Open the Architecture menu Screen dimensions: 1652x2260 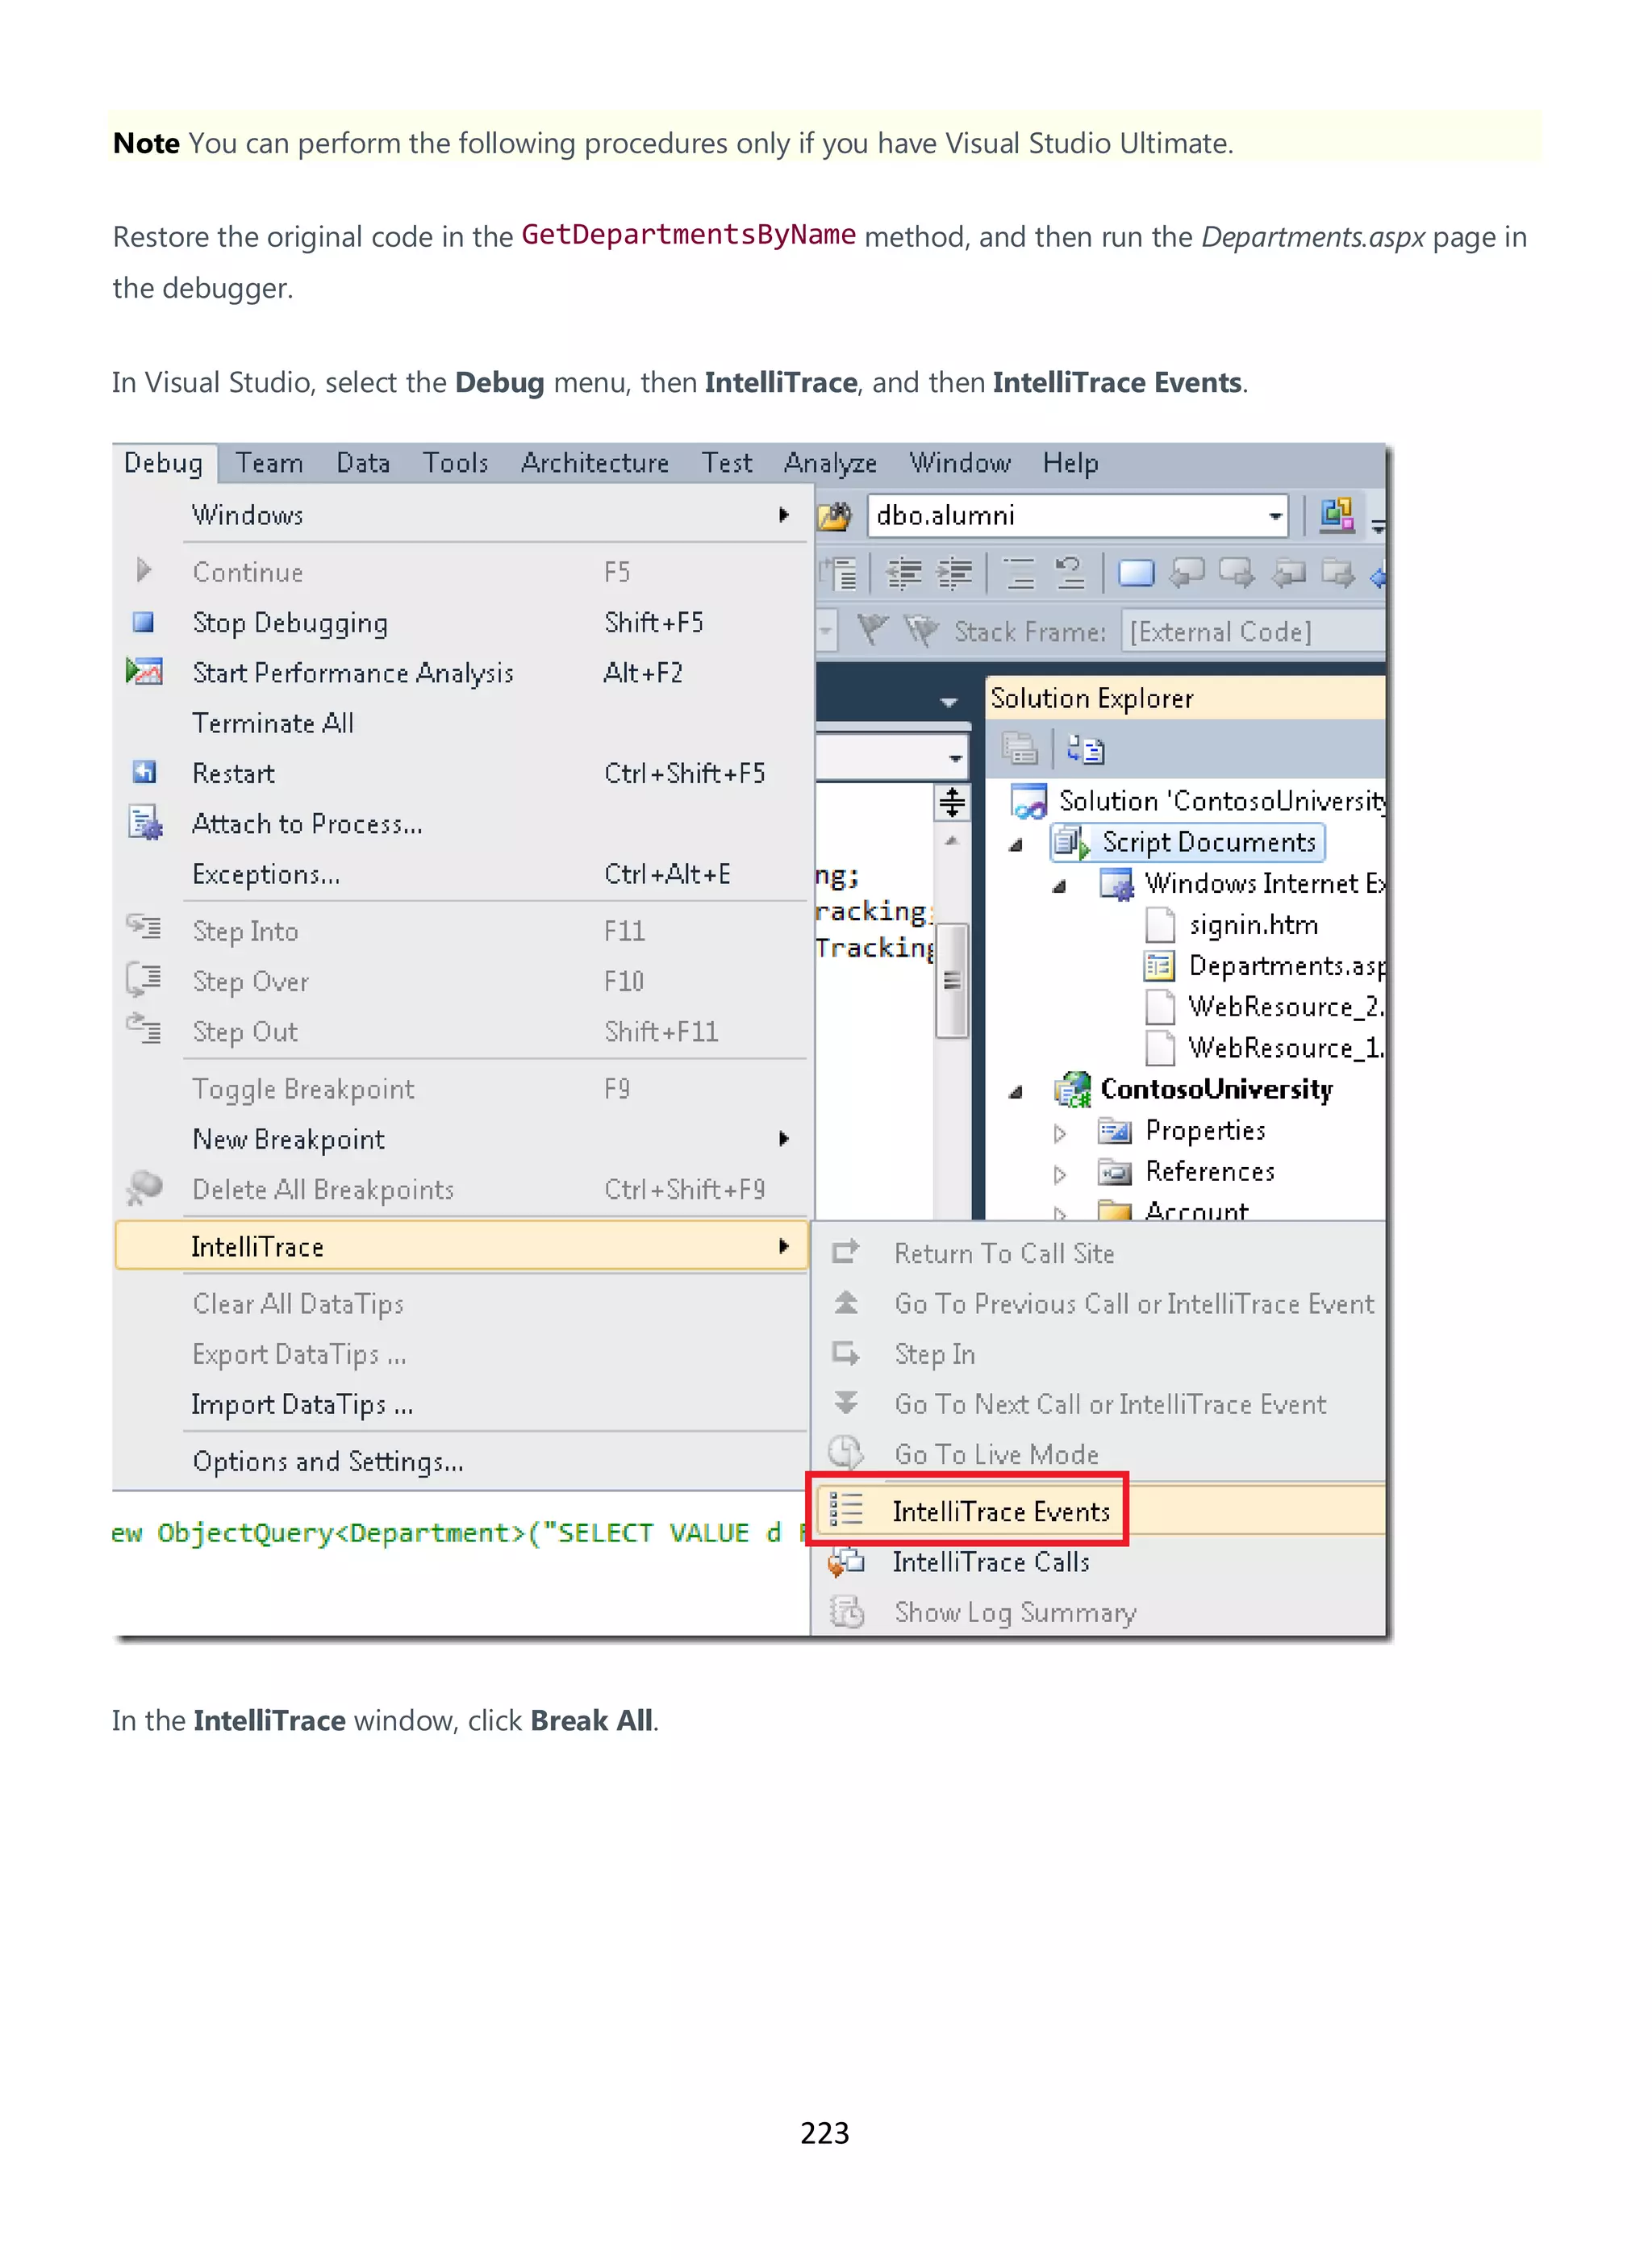[595, 463]
